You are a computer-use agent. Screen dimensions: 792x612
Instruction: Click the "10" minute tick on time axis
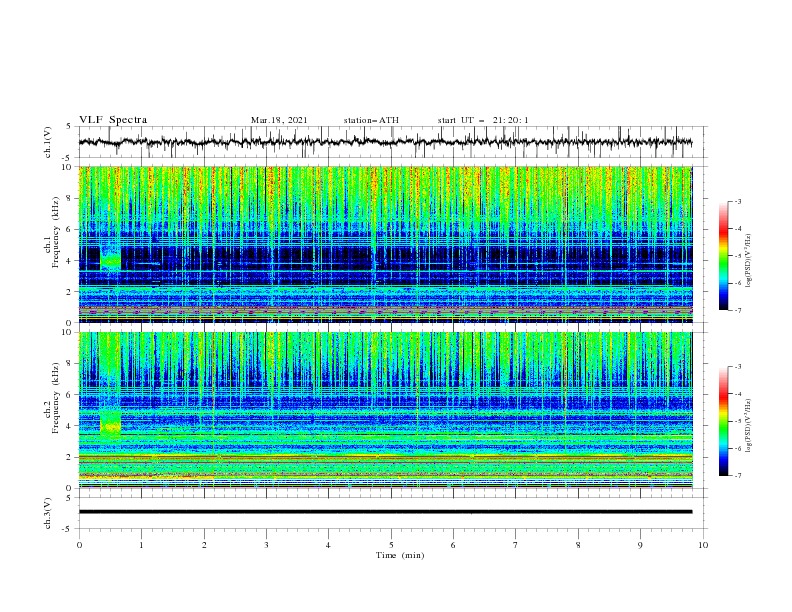coord(703,545)
